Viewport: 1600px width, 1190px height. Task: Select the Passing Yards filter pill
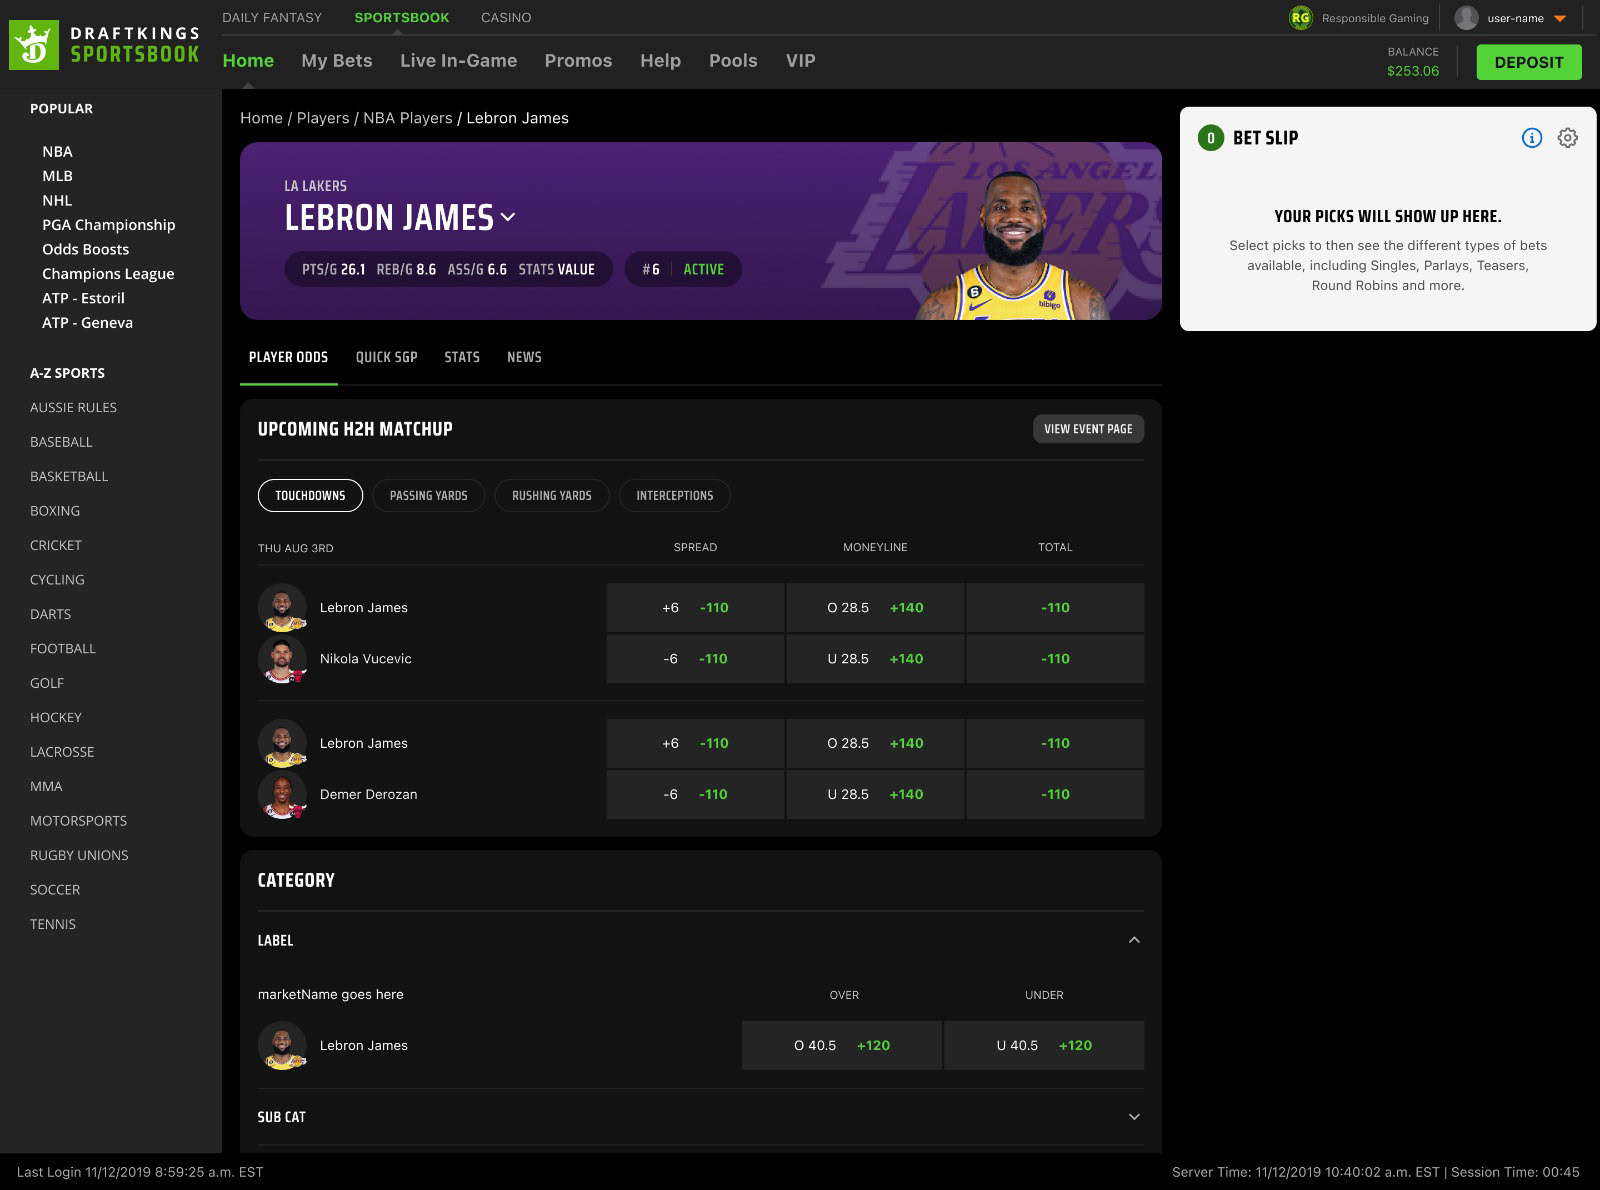(x=428, y=495)
